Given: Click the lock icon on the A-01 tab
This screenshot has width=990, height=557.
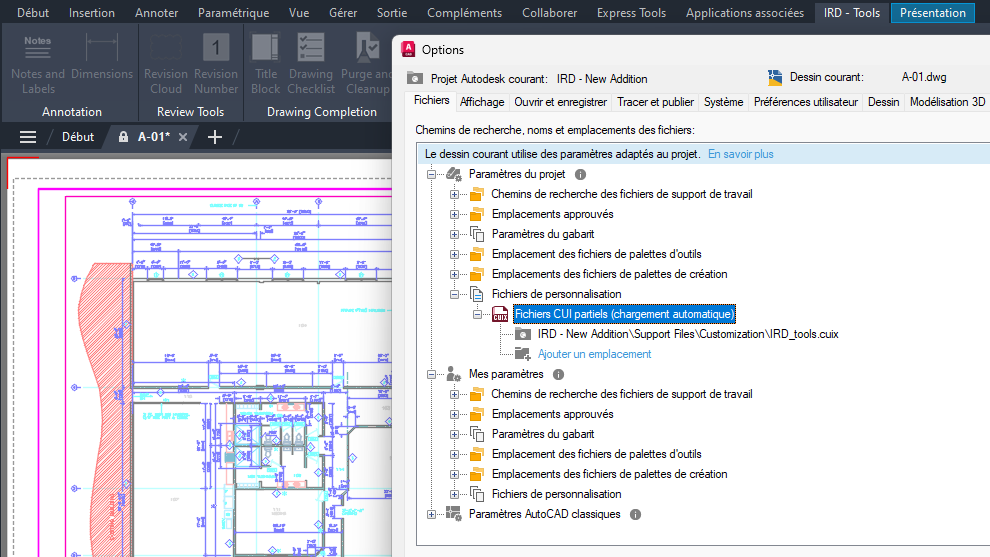Looking at the screenshot, I should (123, 137).
